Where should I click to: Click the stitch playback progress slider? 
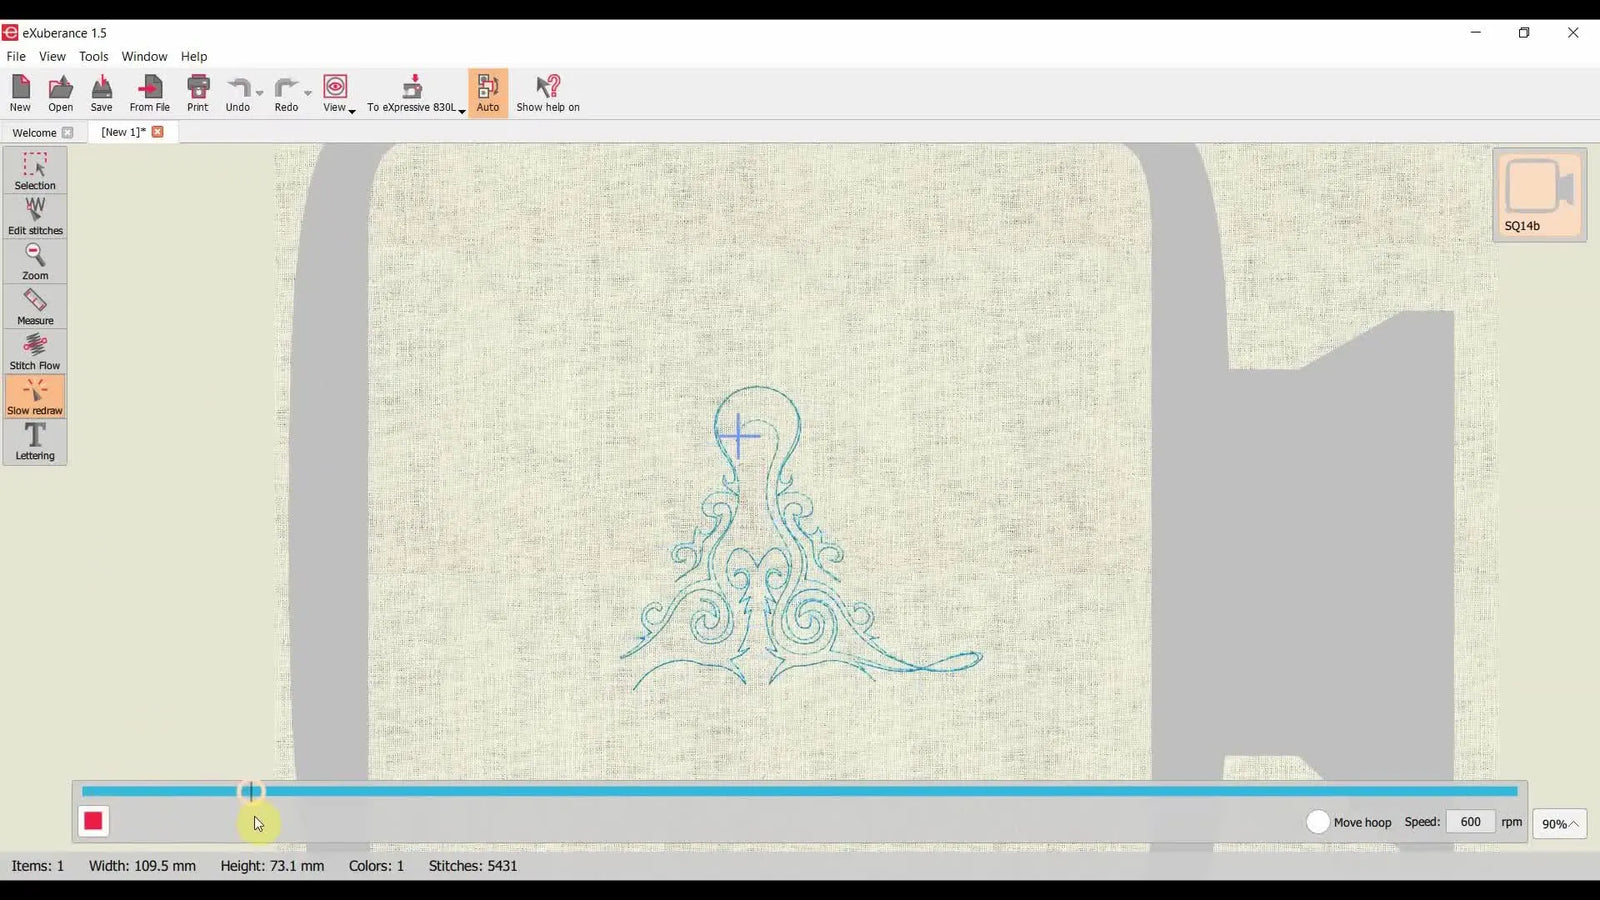pyautogui.click(x=250, y=791)
